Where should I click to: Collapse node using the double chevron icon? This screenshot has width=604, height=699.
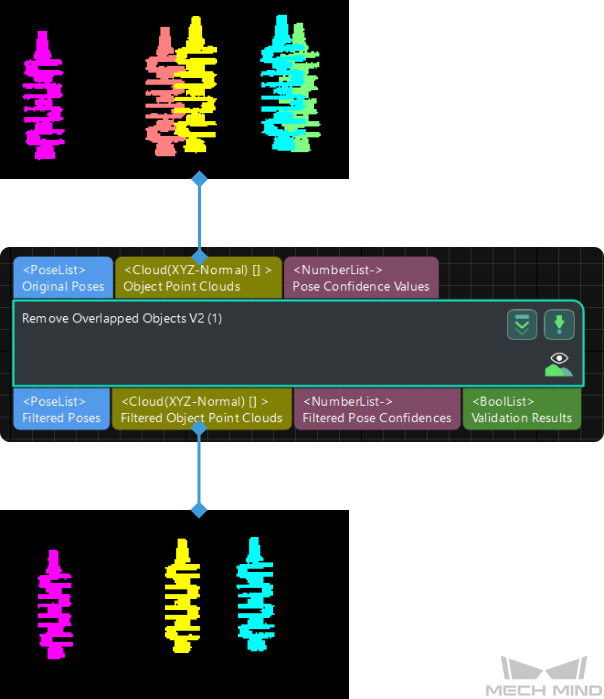[x=522, y=324]
